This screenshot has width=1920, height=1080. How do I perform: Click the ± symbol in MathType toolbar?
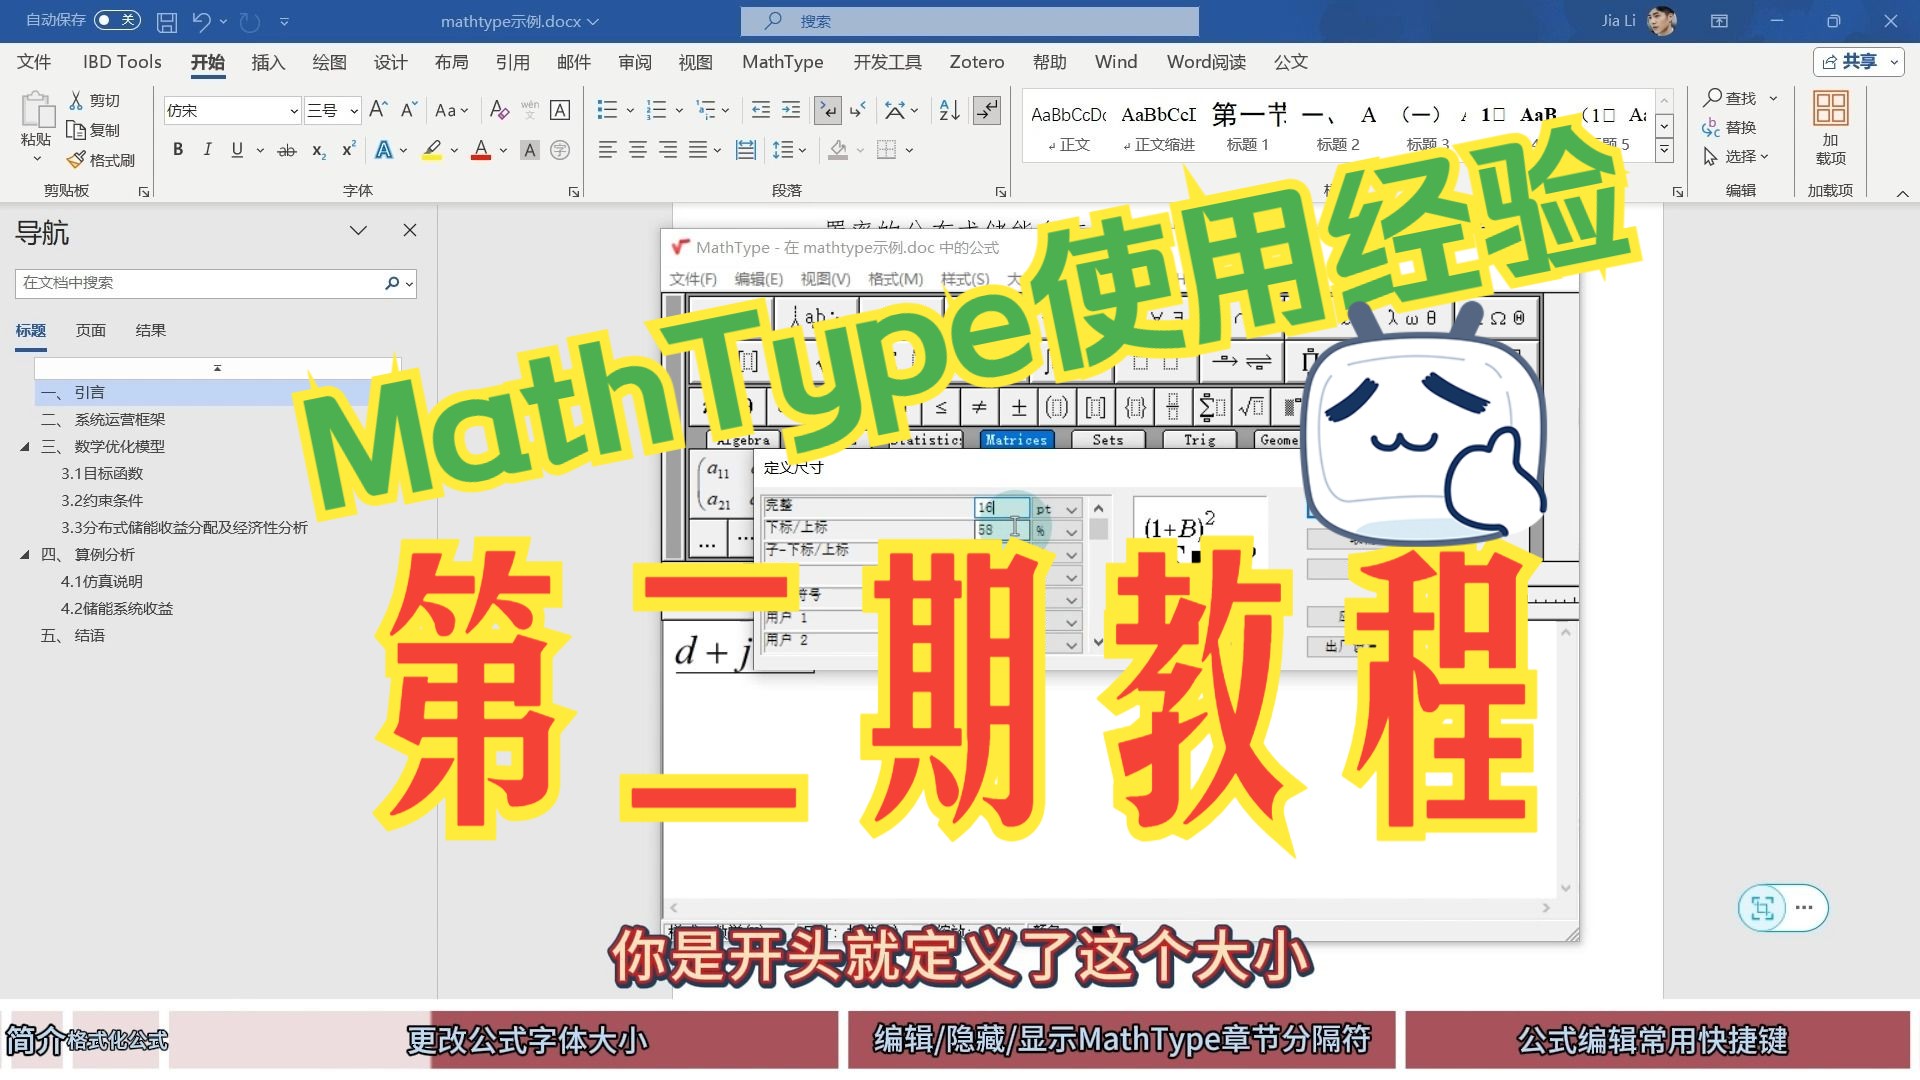pyautogui.click(x=1018, y=407)
